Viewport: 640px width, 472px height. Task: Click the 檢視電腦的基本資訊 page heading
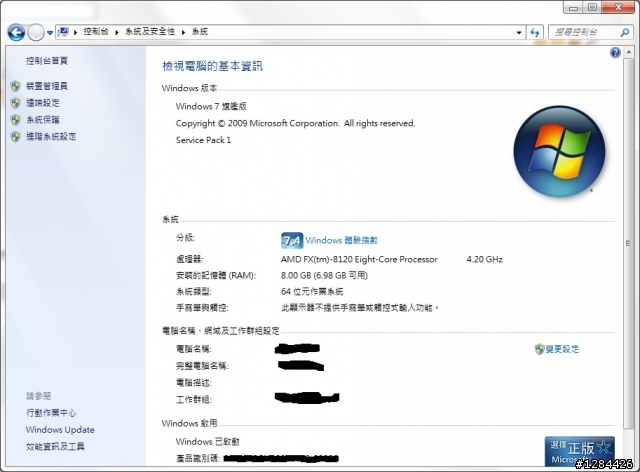click(x=212, y=66)
